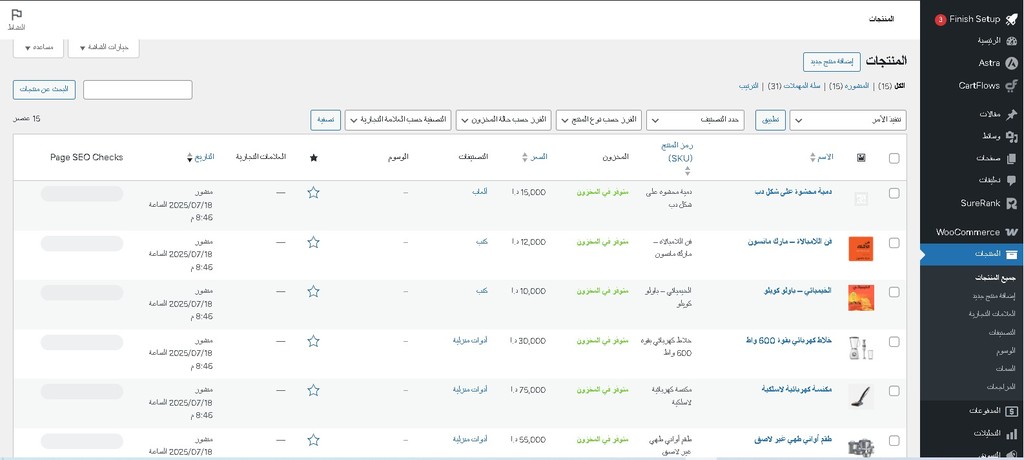The image size is (1024, 460).
Task: Sort products by التاريخ date column
Action: tap(200, 157)
